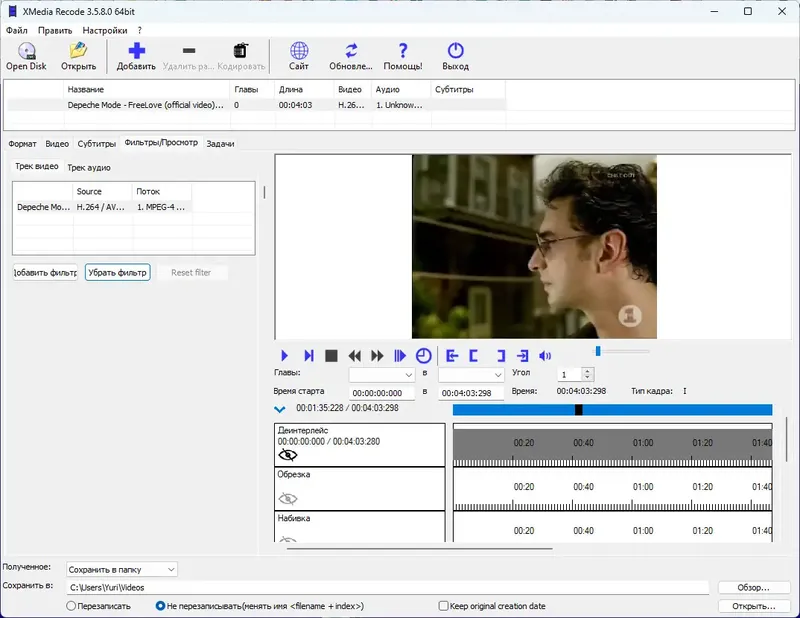Click the Добавить (add job) plus icon
Screen dimensions: 800x618
point(136,51)
